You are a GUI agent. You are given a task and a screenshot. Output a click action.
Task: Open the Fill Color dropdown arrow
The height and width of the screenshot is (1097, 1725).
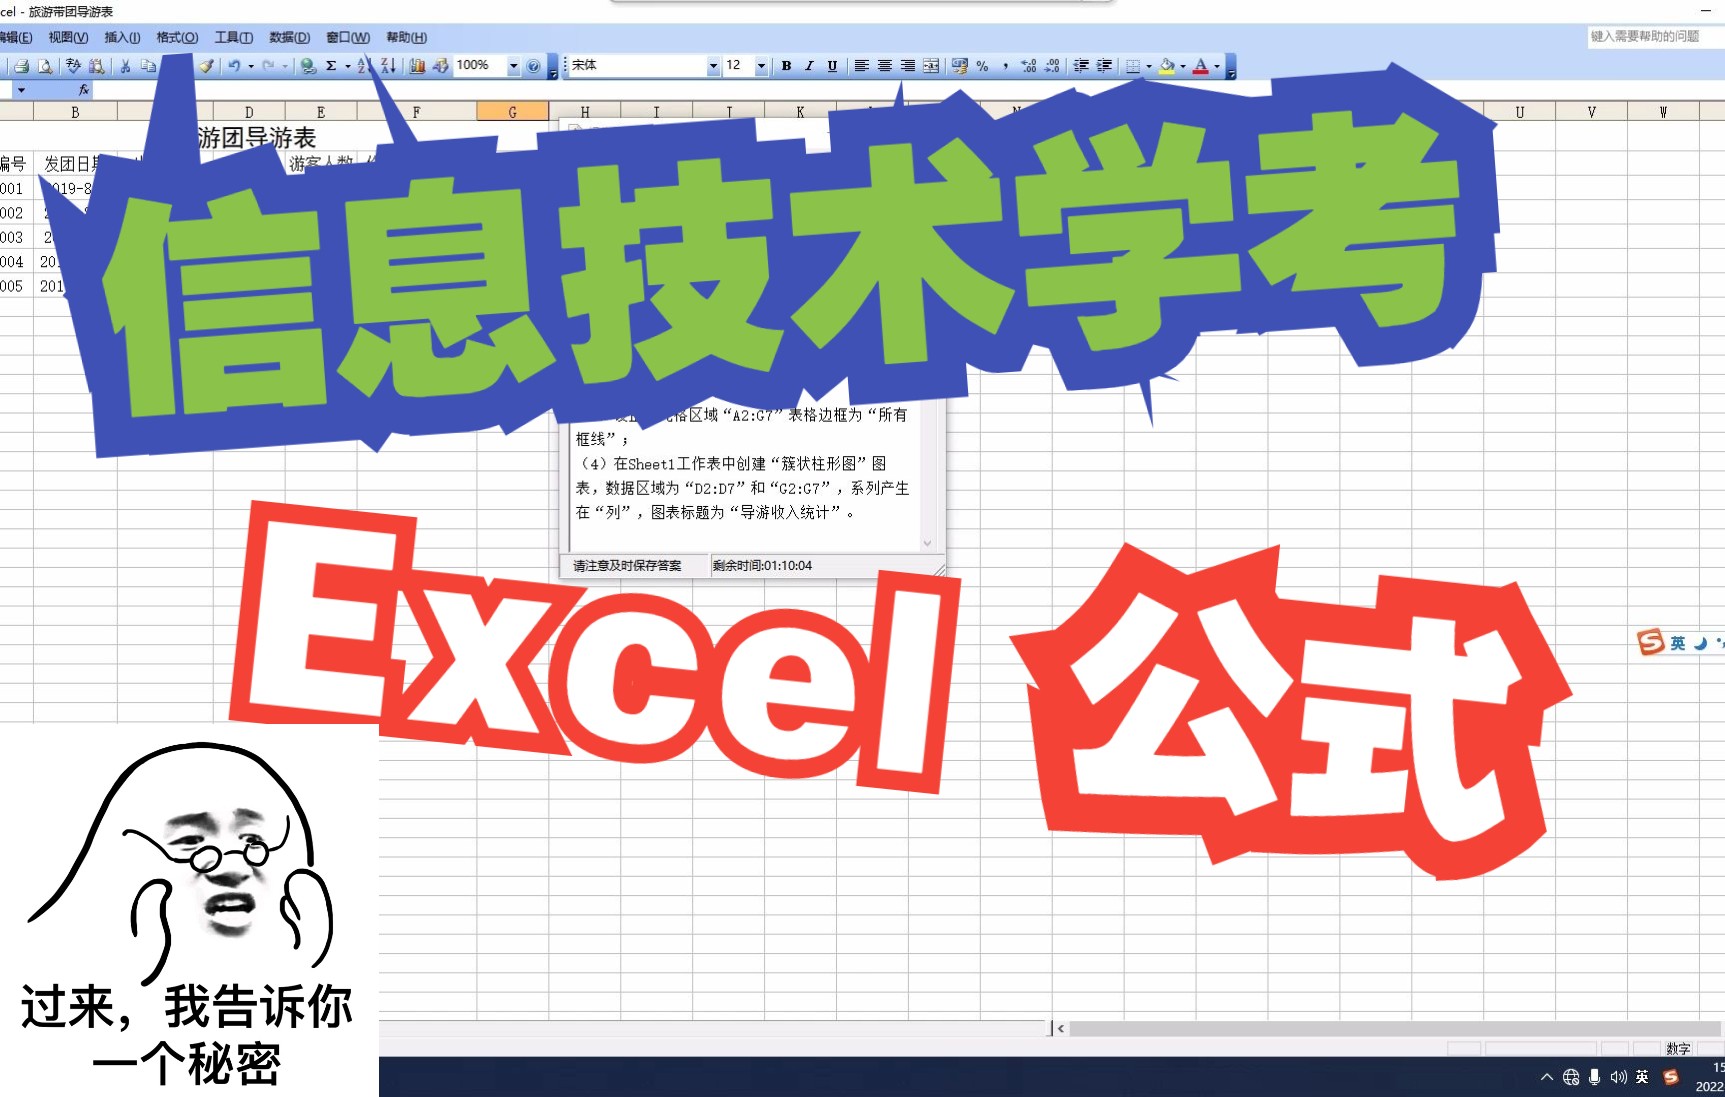[x=1183, y=66]
